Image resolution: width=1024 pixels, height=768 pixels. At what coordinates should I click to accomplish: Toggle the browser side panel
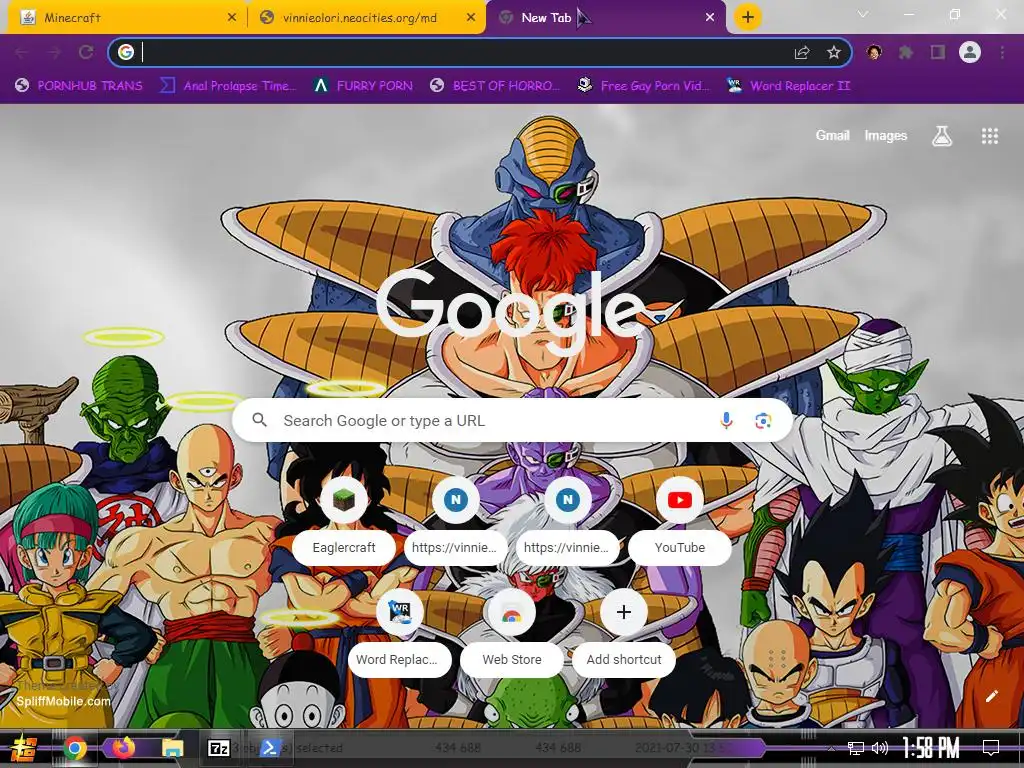(x=938, y=52)
